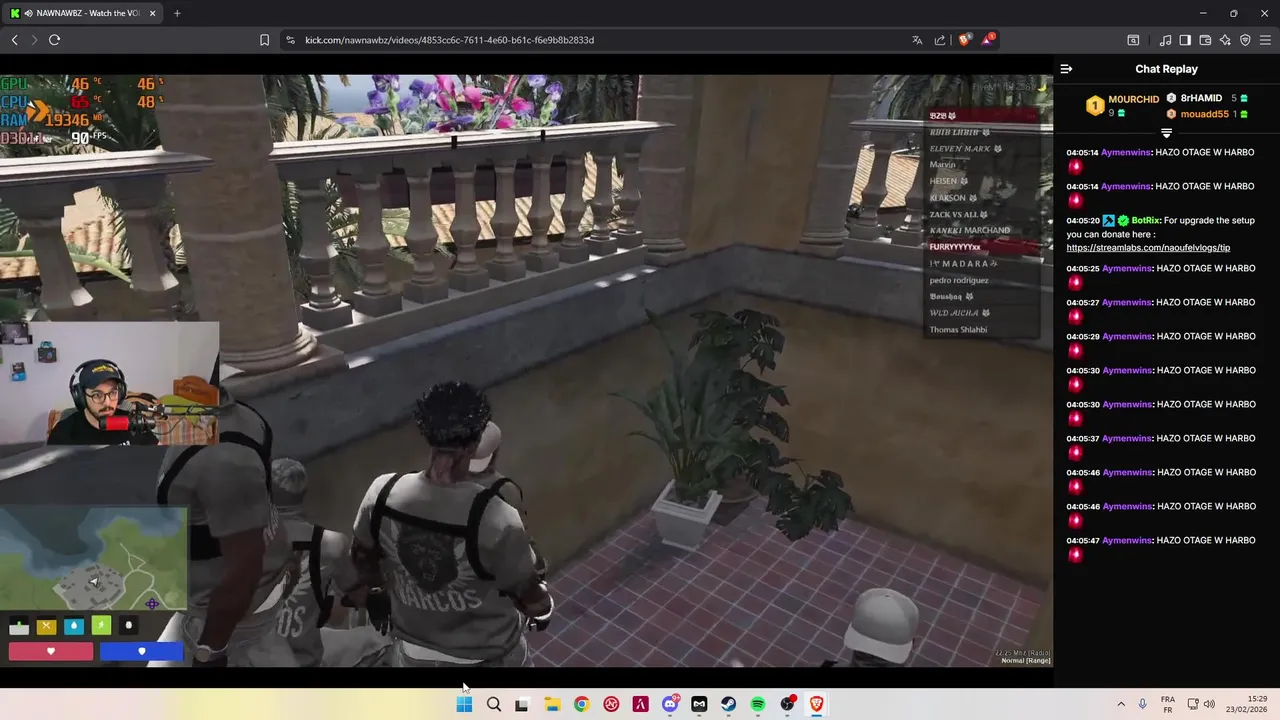
Task: Click the pedro rodriguez player name
Action: point(959,280)
